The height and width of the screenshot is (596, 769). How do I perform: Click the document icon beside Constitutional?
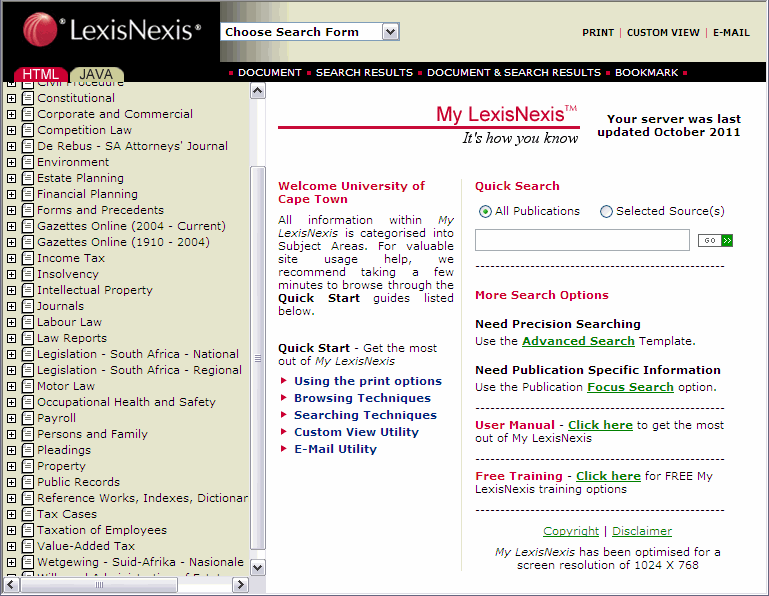point(28,98)
